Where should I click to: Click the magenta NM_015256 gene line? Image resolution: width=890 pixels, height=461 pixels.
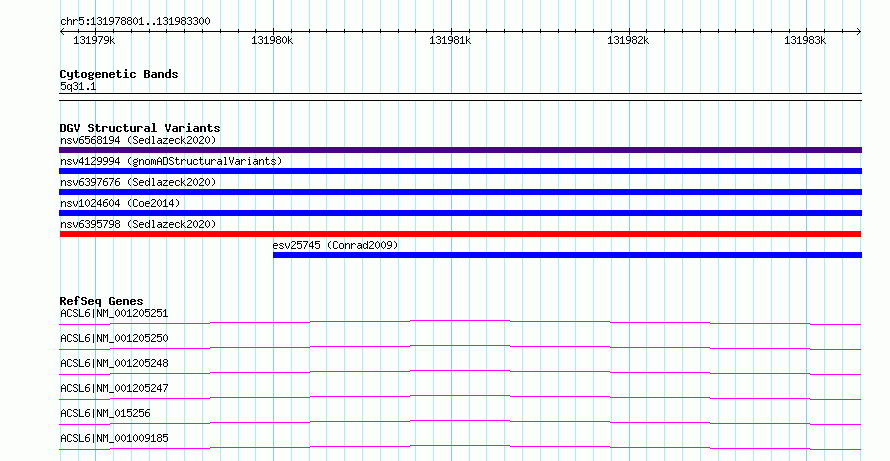point(460,421)
